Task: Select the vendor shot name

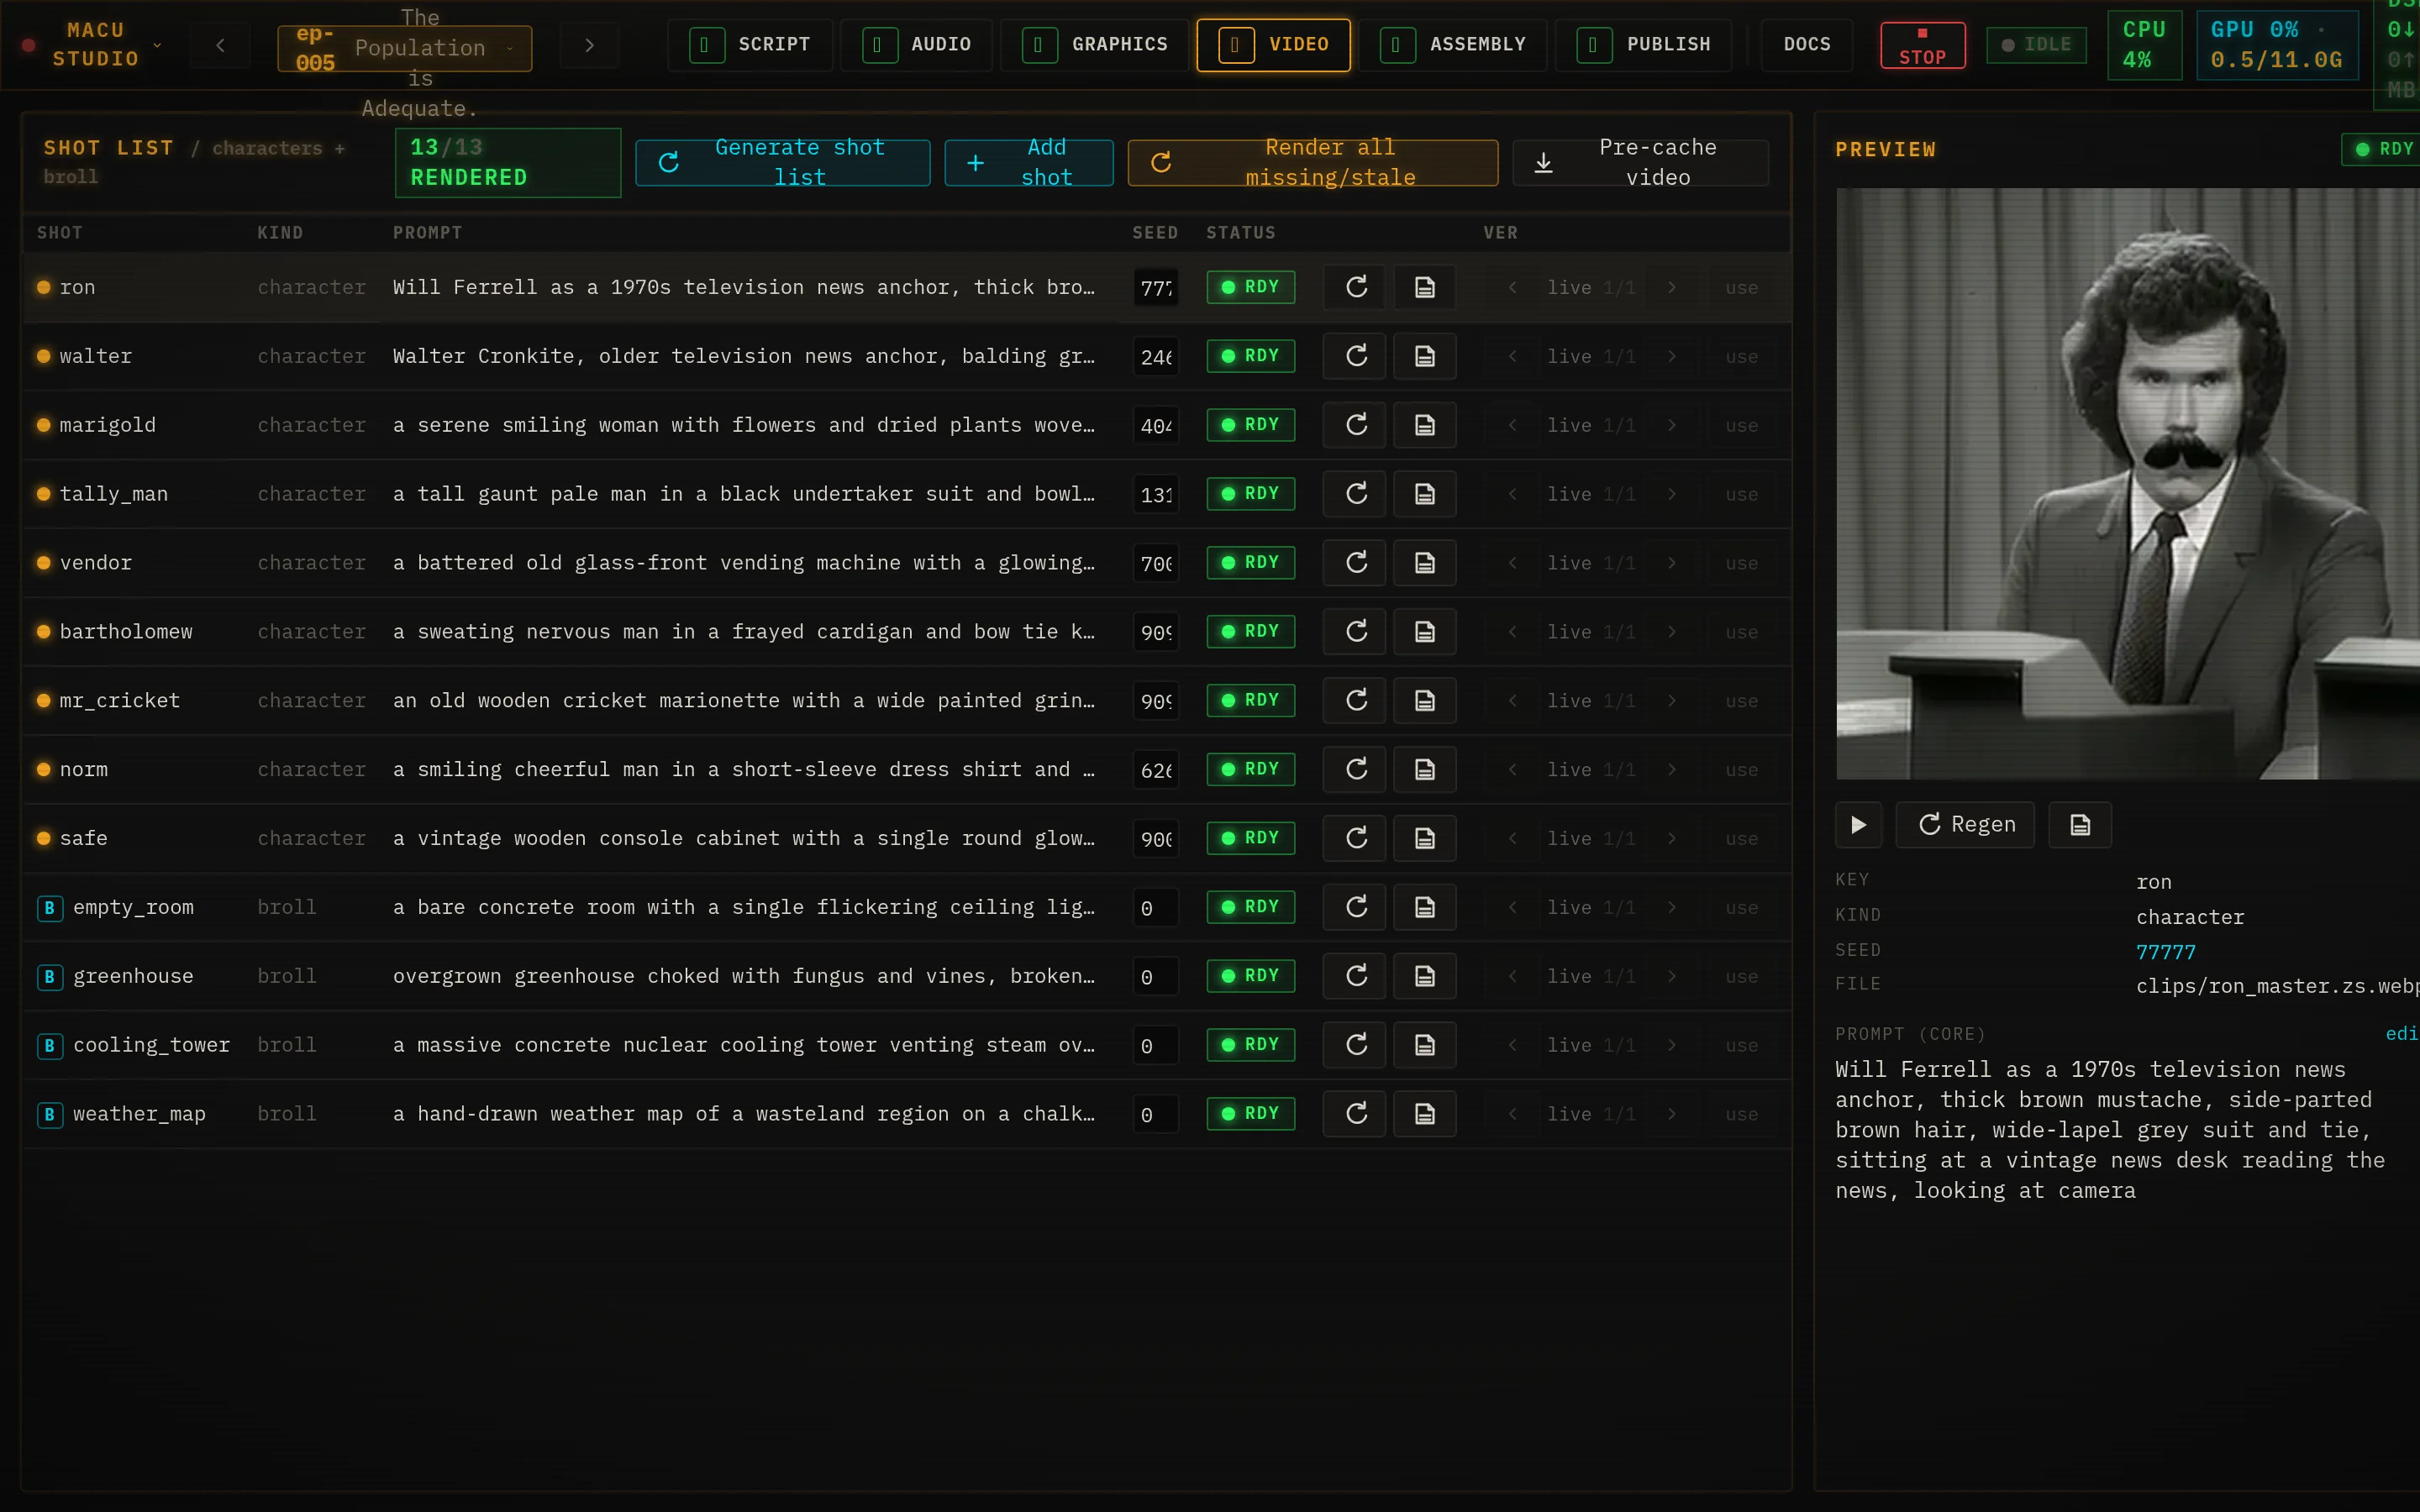Action: click(96, 563)
